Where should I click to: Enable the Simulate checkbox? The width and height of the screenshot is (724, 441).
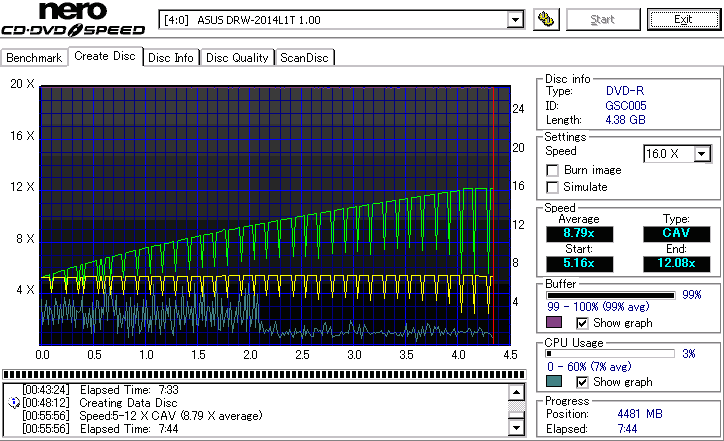click(x=553, y=187)
